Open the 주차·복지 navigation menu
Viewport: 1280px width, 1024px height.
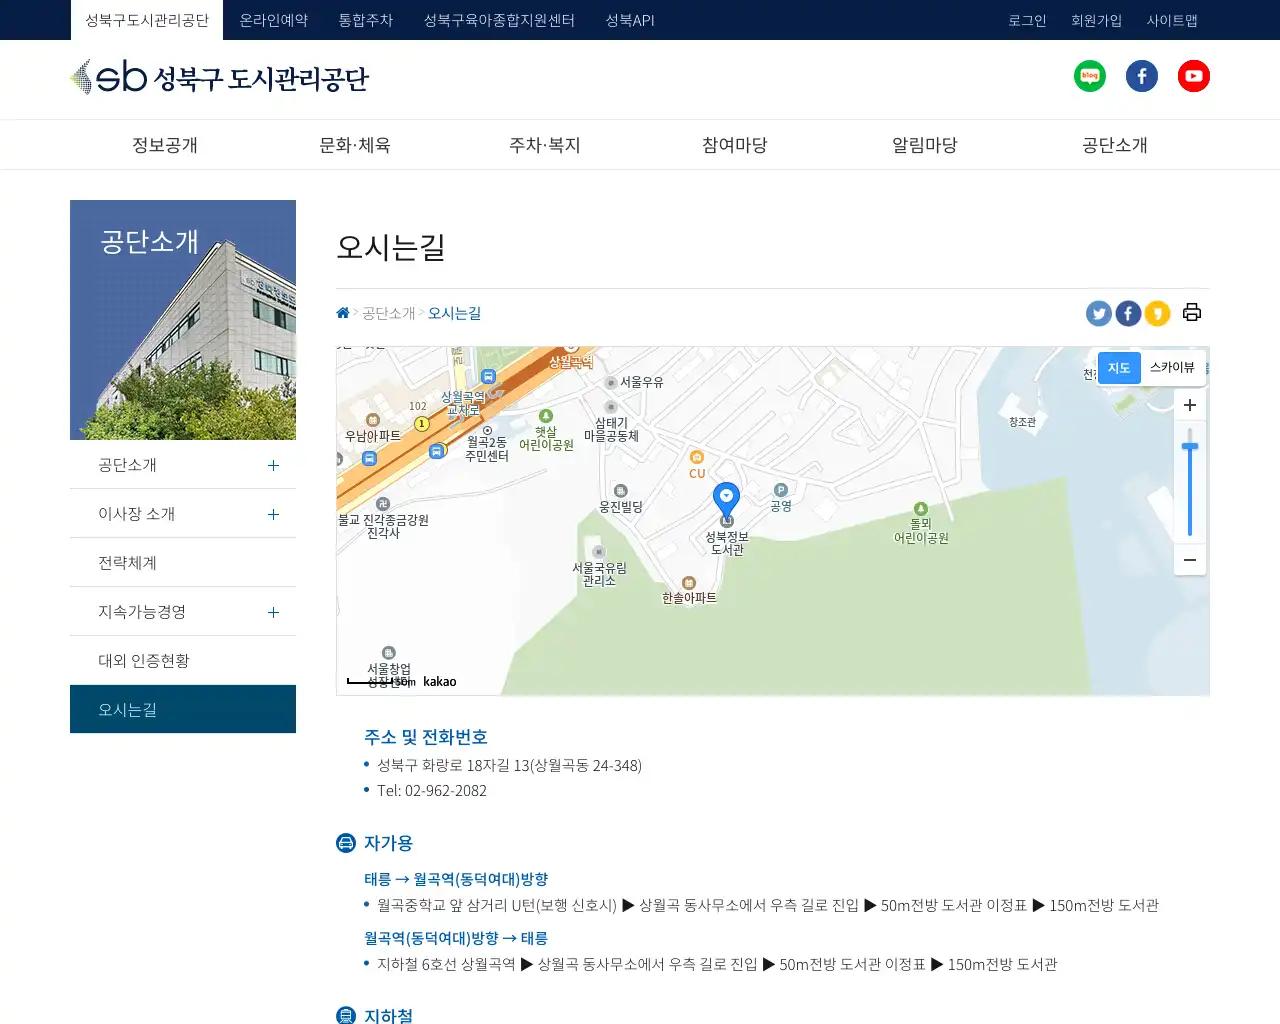tap(544, 145)
